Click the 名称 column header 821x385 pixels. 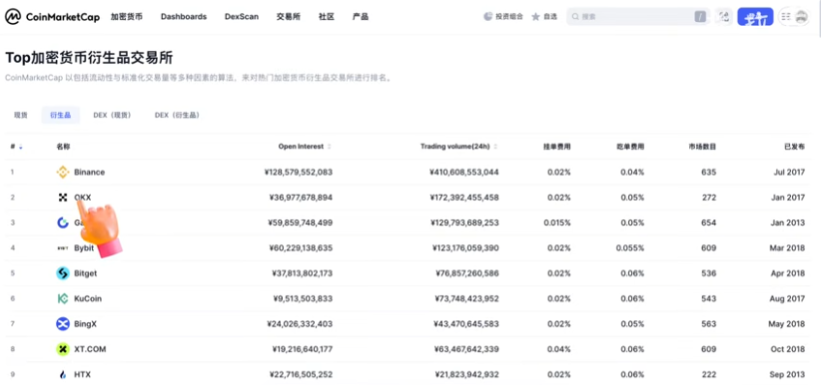point(63,147)
